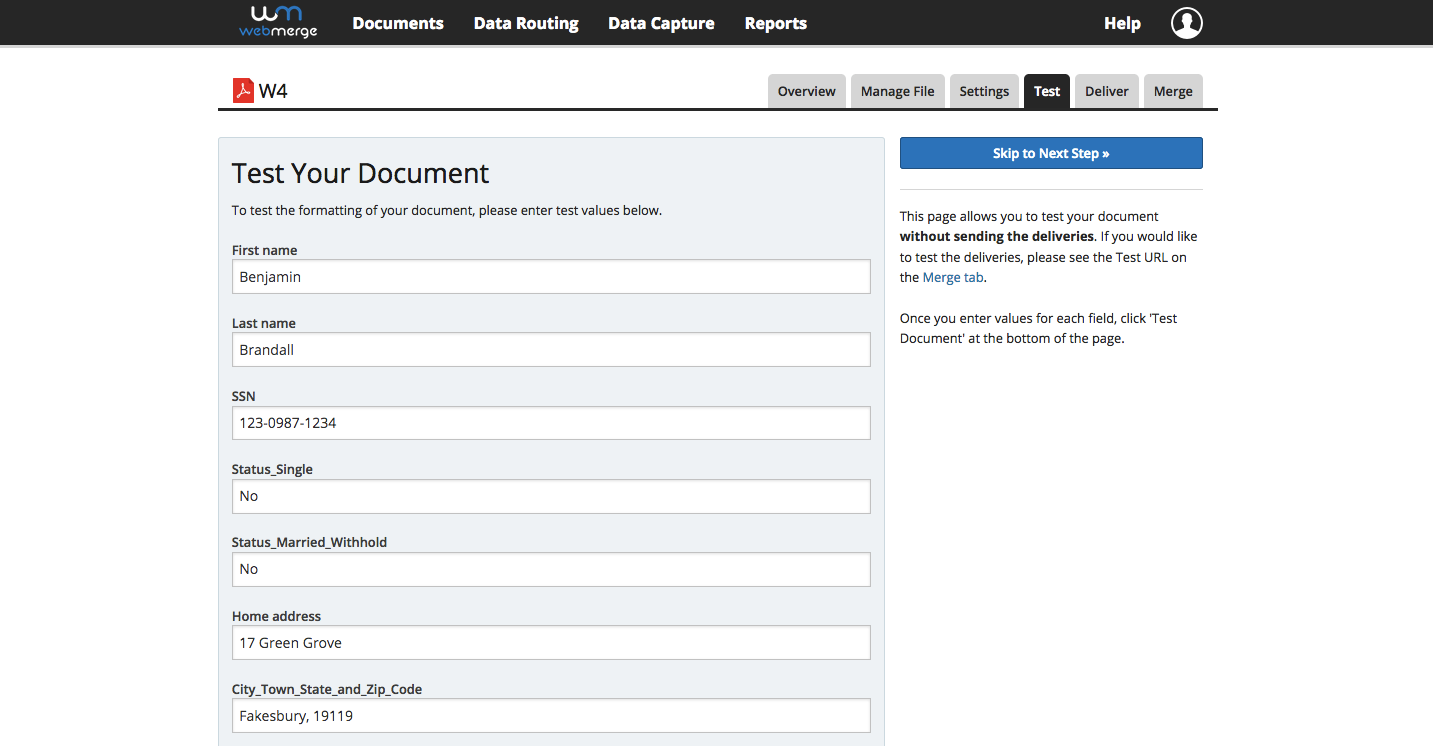Click the Status_Married_Withhold label
Image resolution: width=1433 pixels, height=746 pixels.
point(309,542)
